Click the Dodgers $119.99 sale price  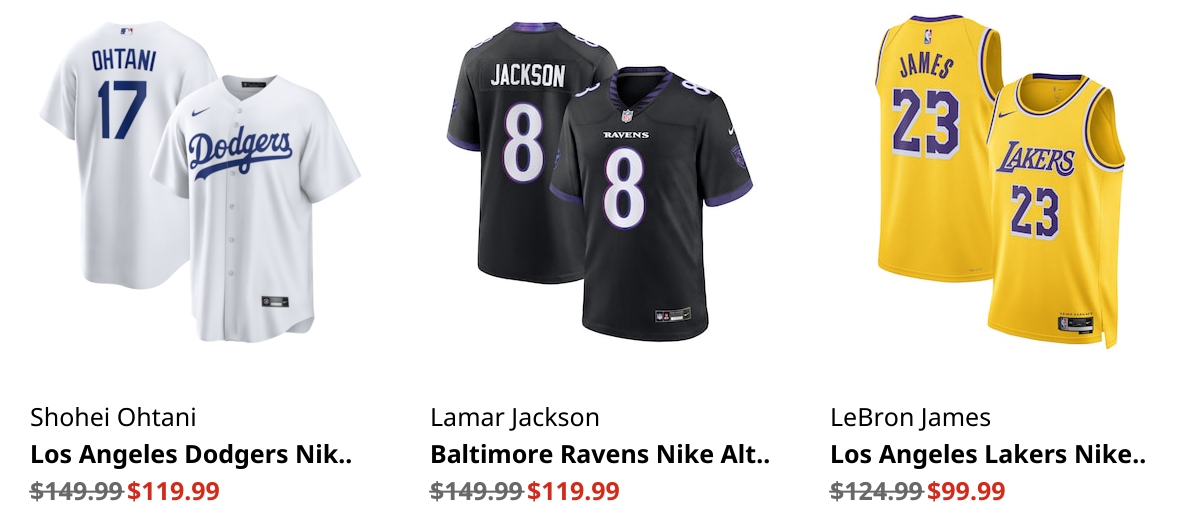click(x=173, y=491)
